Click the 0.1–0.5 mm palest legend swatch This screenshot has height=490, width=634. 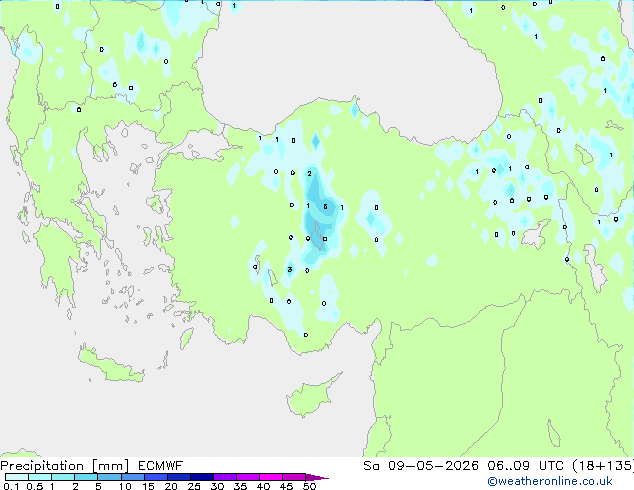(17, 477)
